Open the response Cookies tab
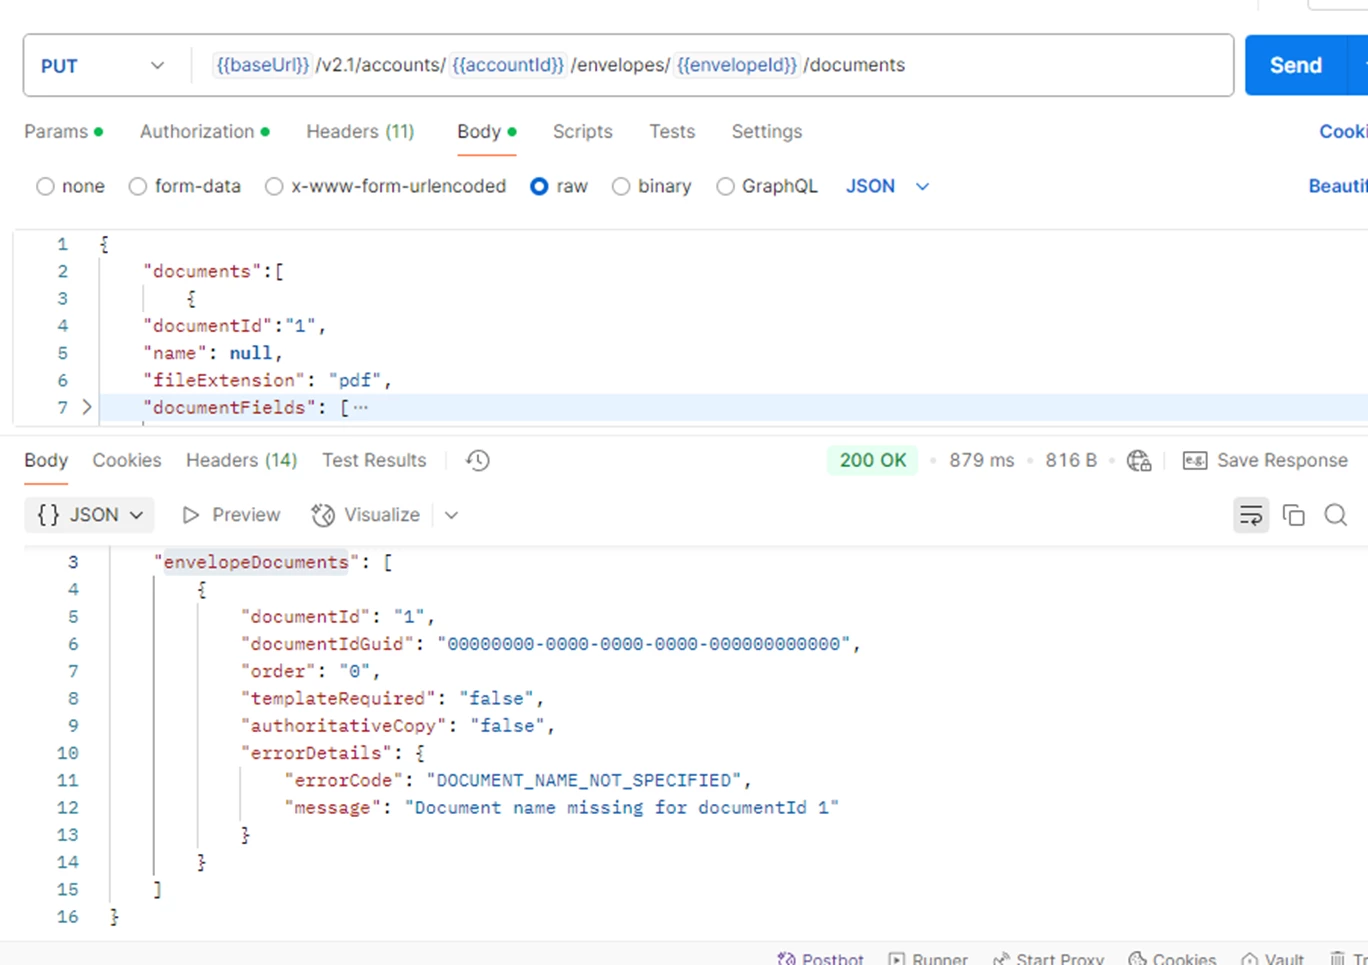Image resolution: width=1368 pixels, height=965 pixels. 127,460
